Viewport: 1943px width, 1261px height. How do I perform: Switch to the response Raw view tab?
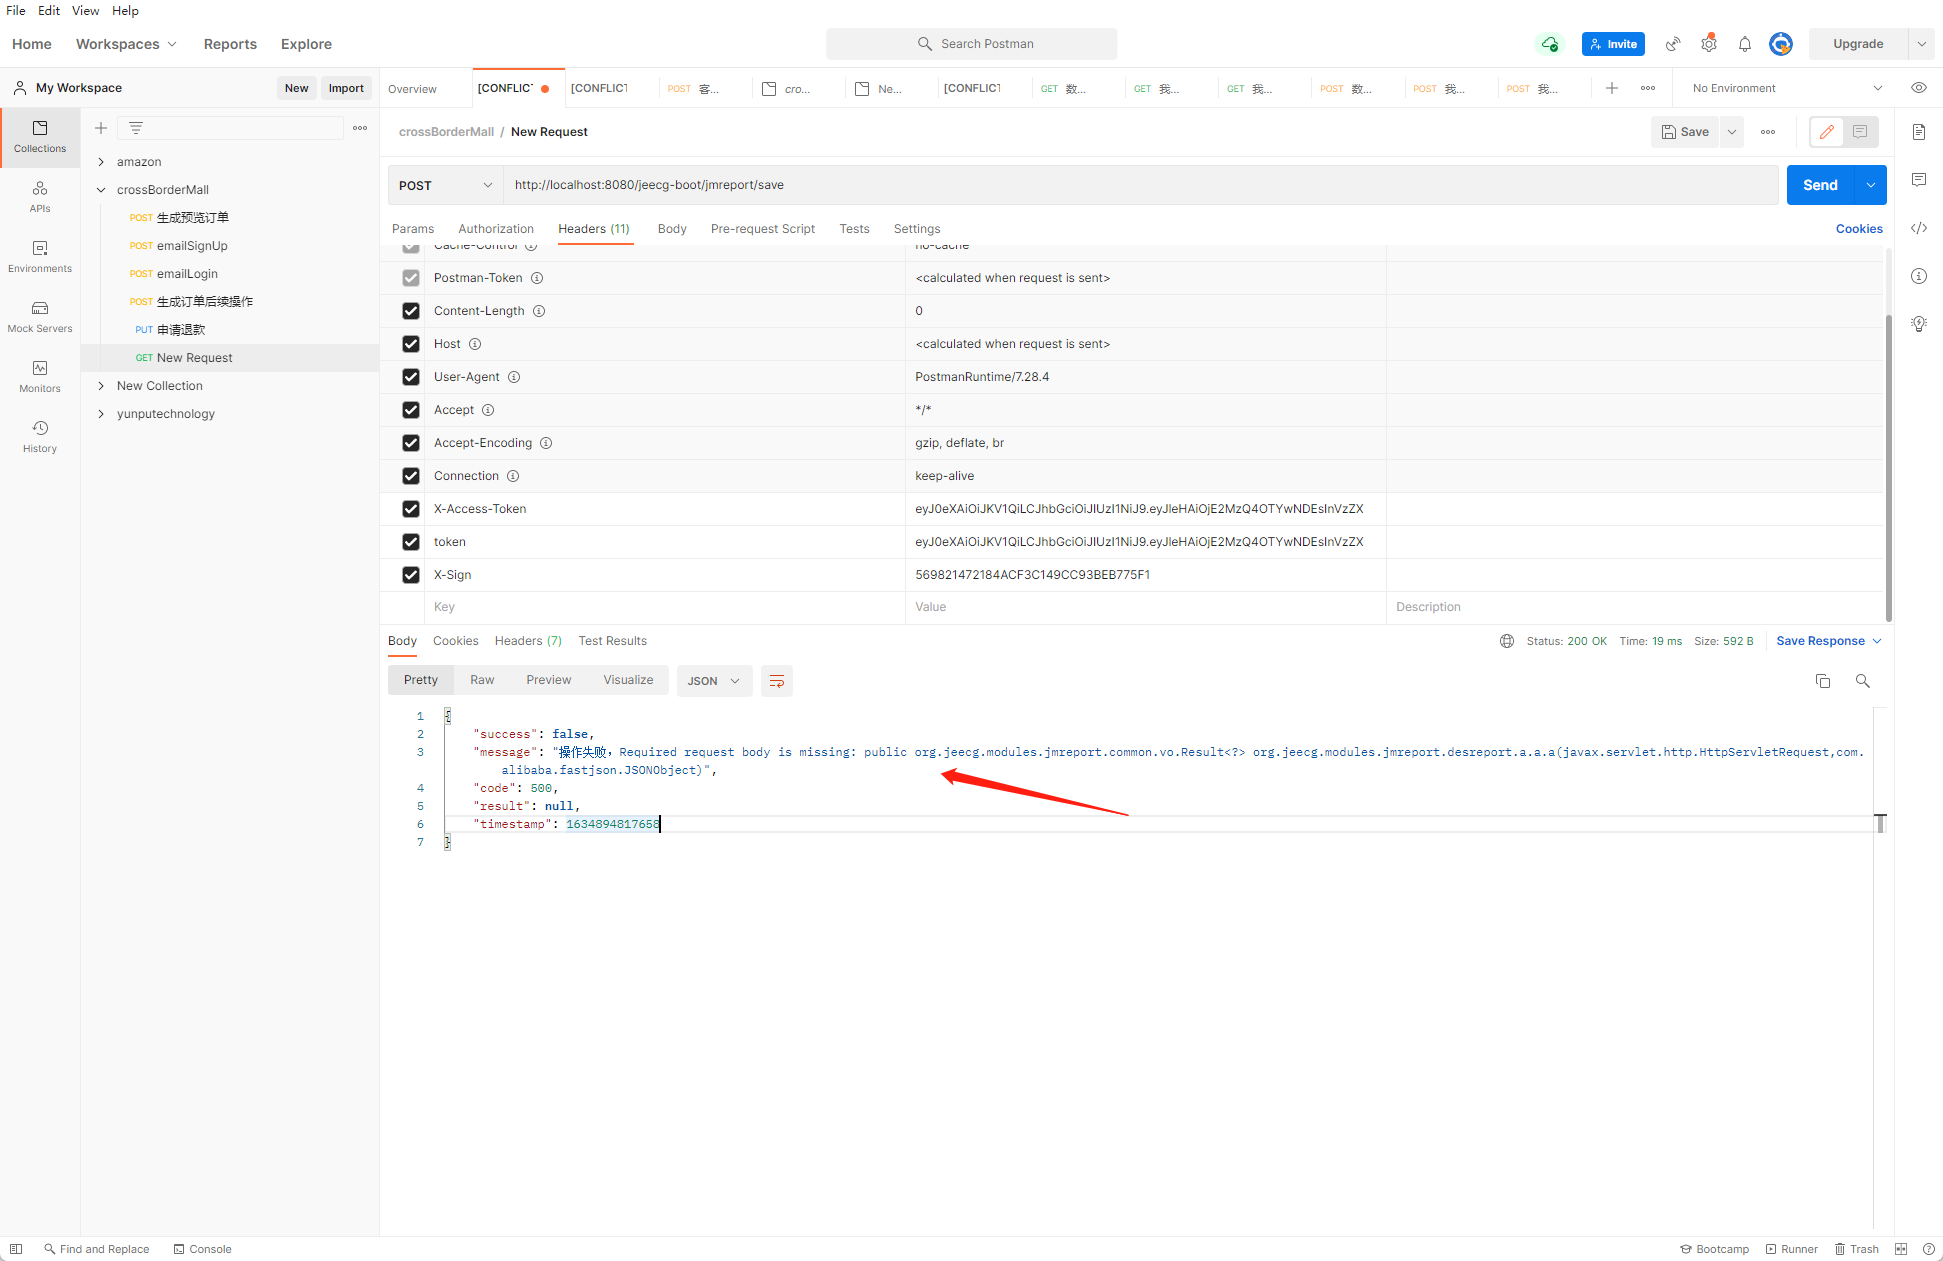point(482,680)
